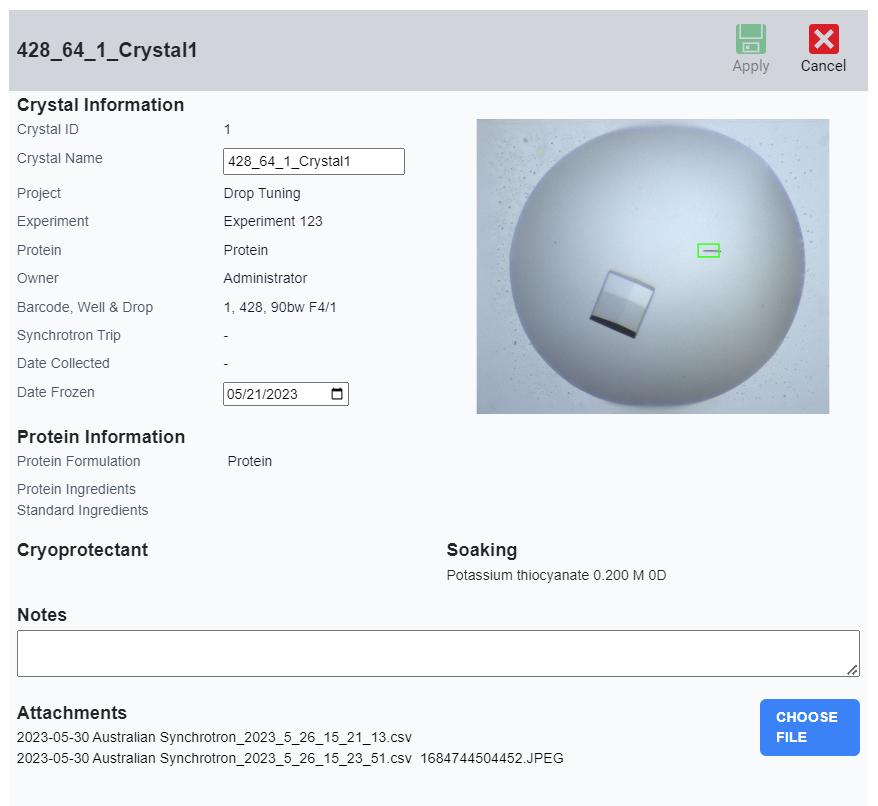
Task: Open attachment ending in 15_23_51.csv
Action: [x=214, y=758]
